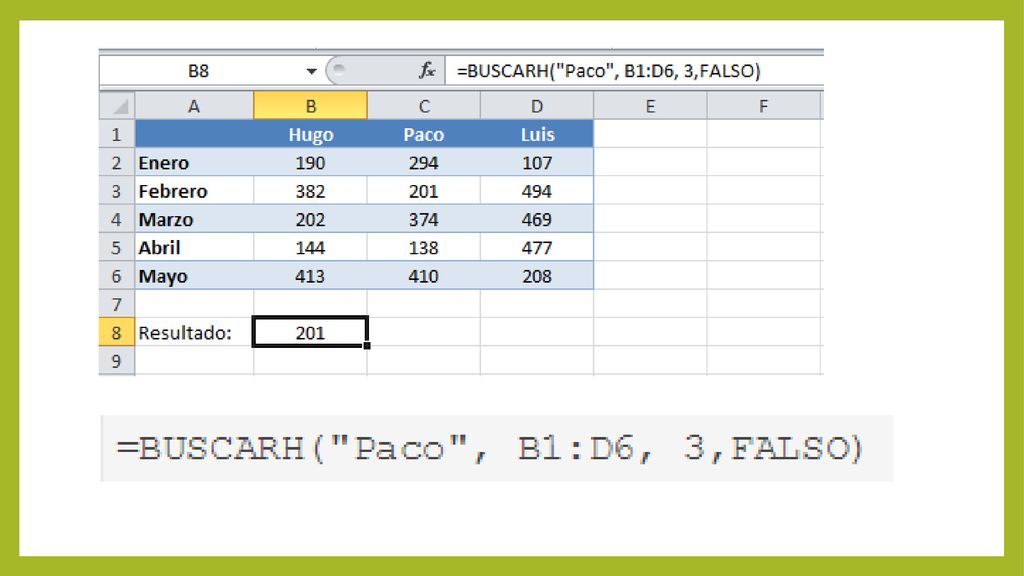Click result cell B8 showing 201
Image resolution: width=1024 pixels, height=576 pixels.
(310, 332)
